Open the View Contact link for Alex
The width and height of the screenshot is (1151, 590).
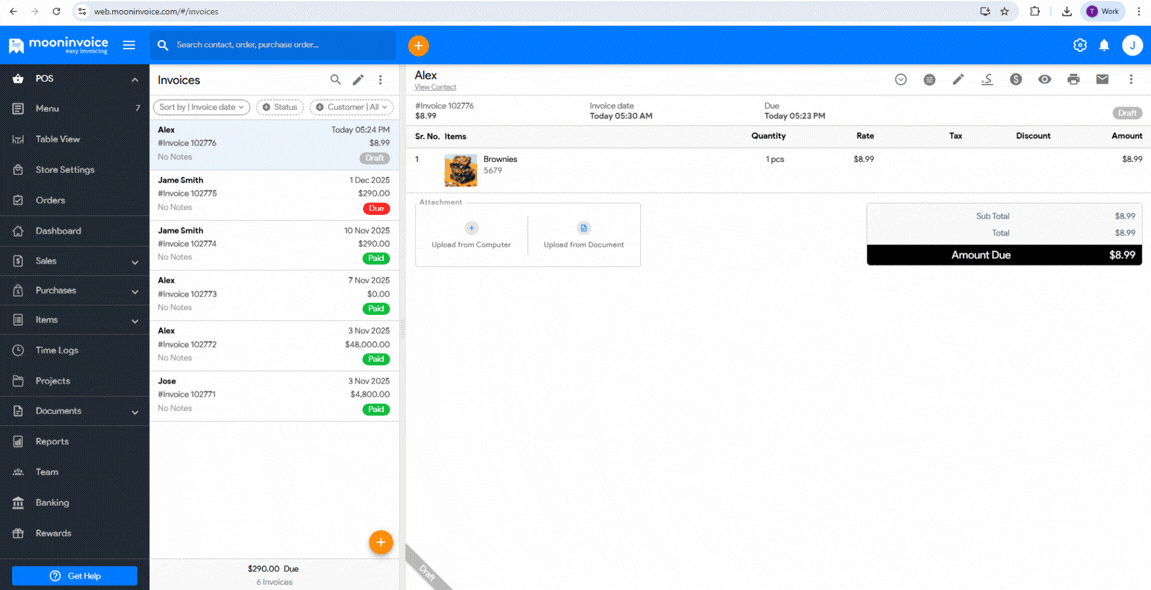click(435, 86)
